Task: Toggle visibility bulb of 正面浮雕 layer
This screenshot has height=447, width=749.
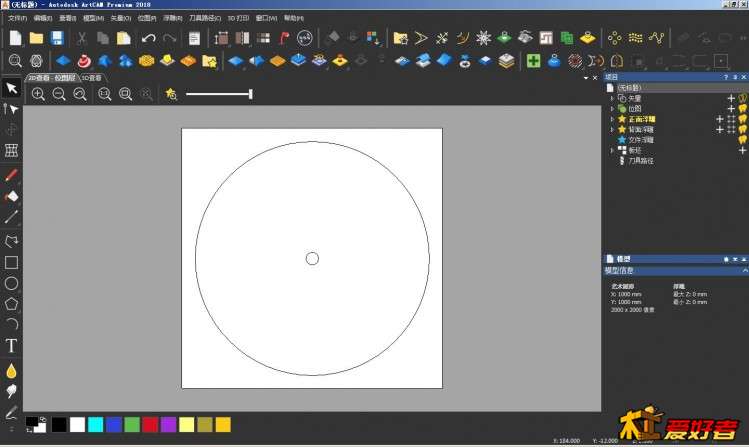Action: (742, 119)
